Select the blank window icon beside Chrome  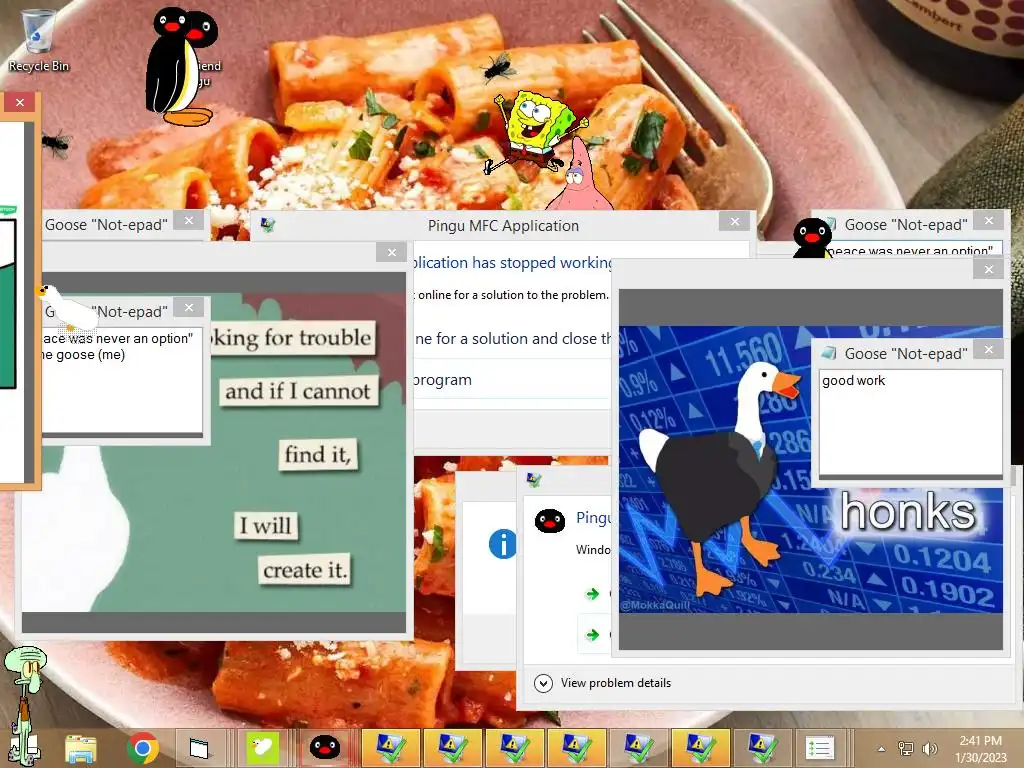[199, 748]
